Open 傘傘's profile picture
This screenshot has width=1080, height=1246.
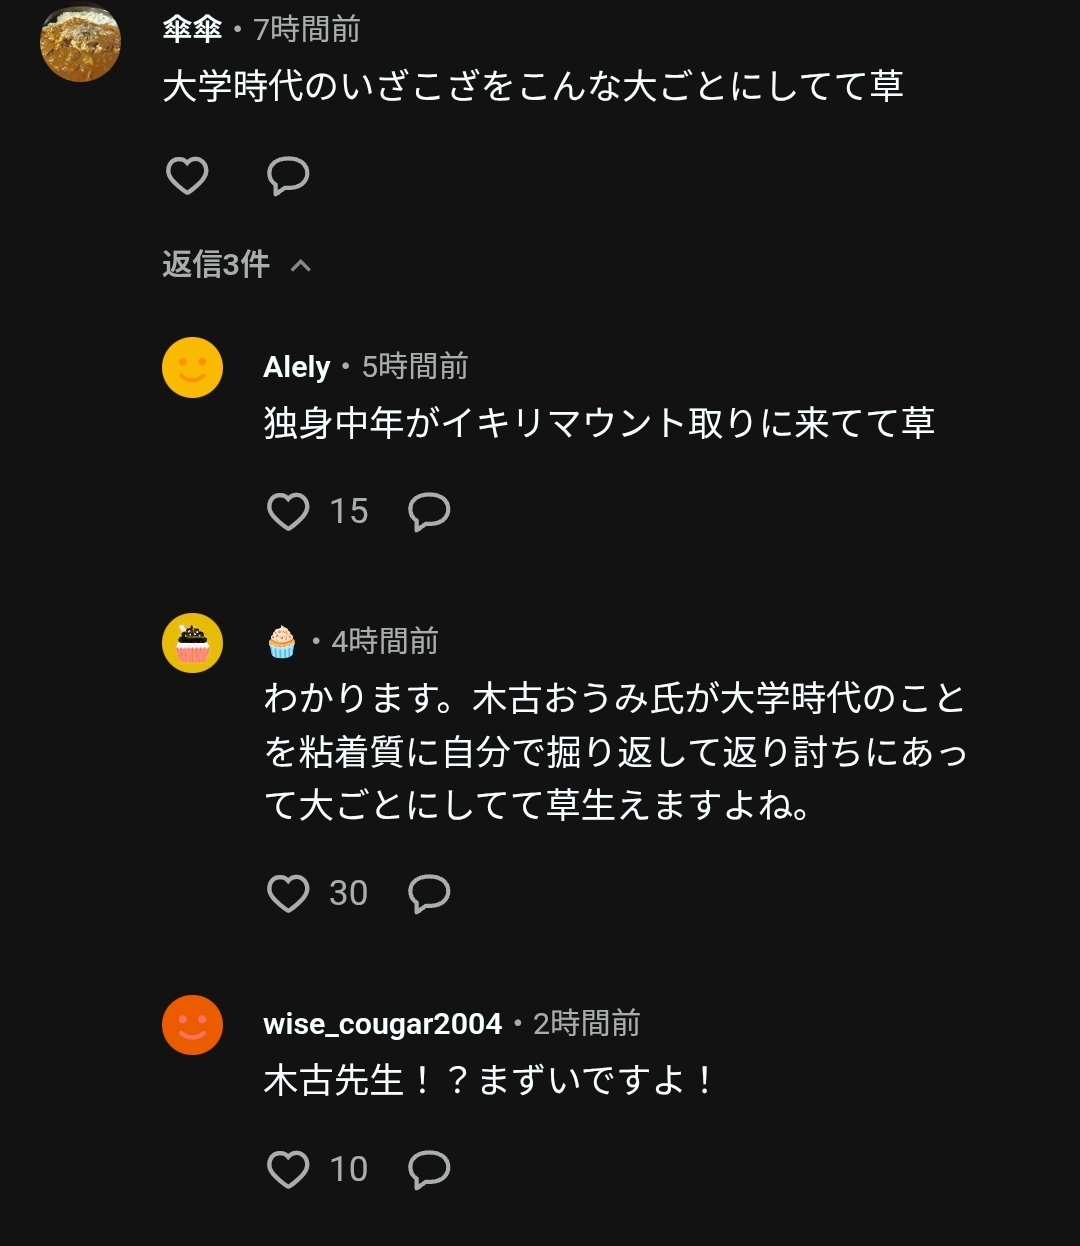point(80,42)
